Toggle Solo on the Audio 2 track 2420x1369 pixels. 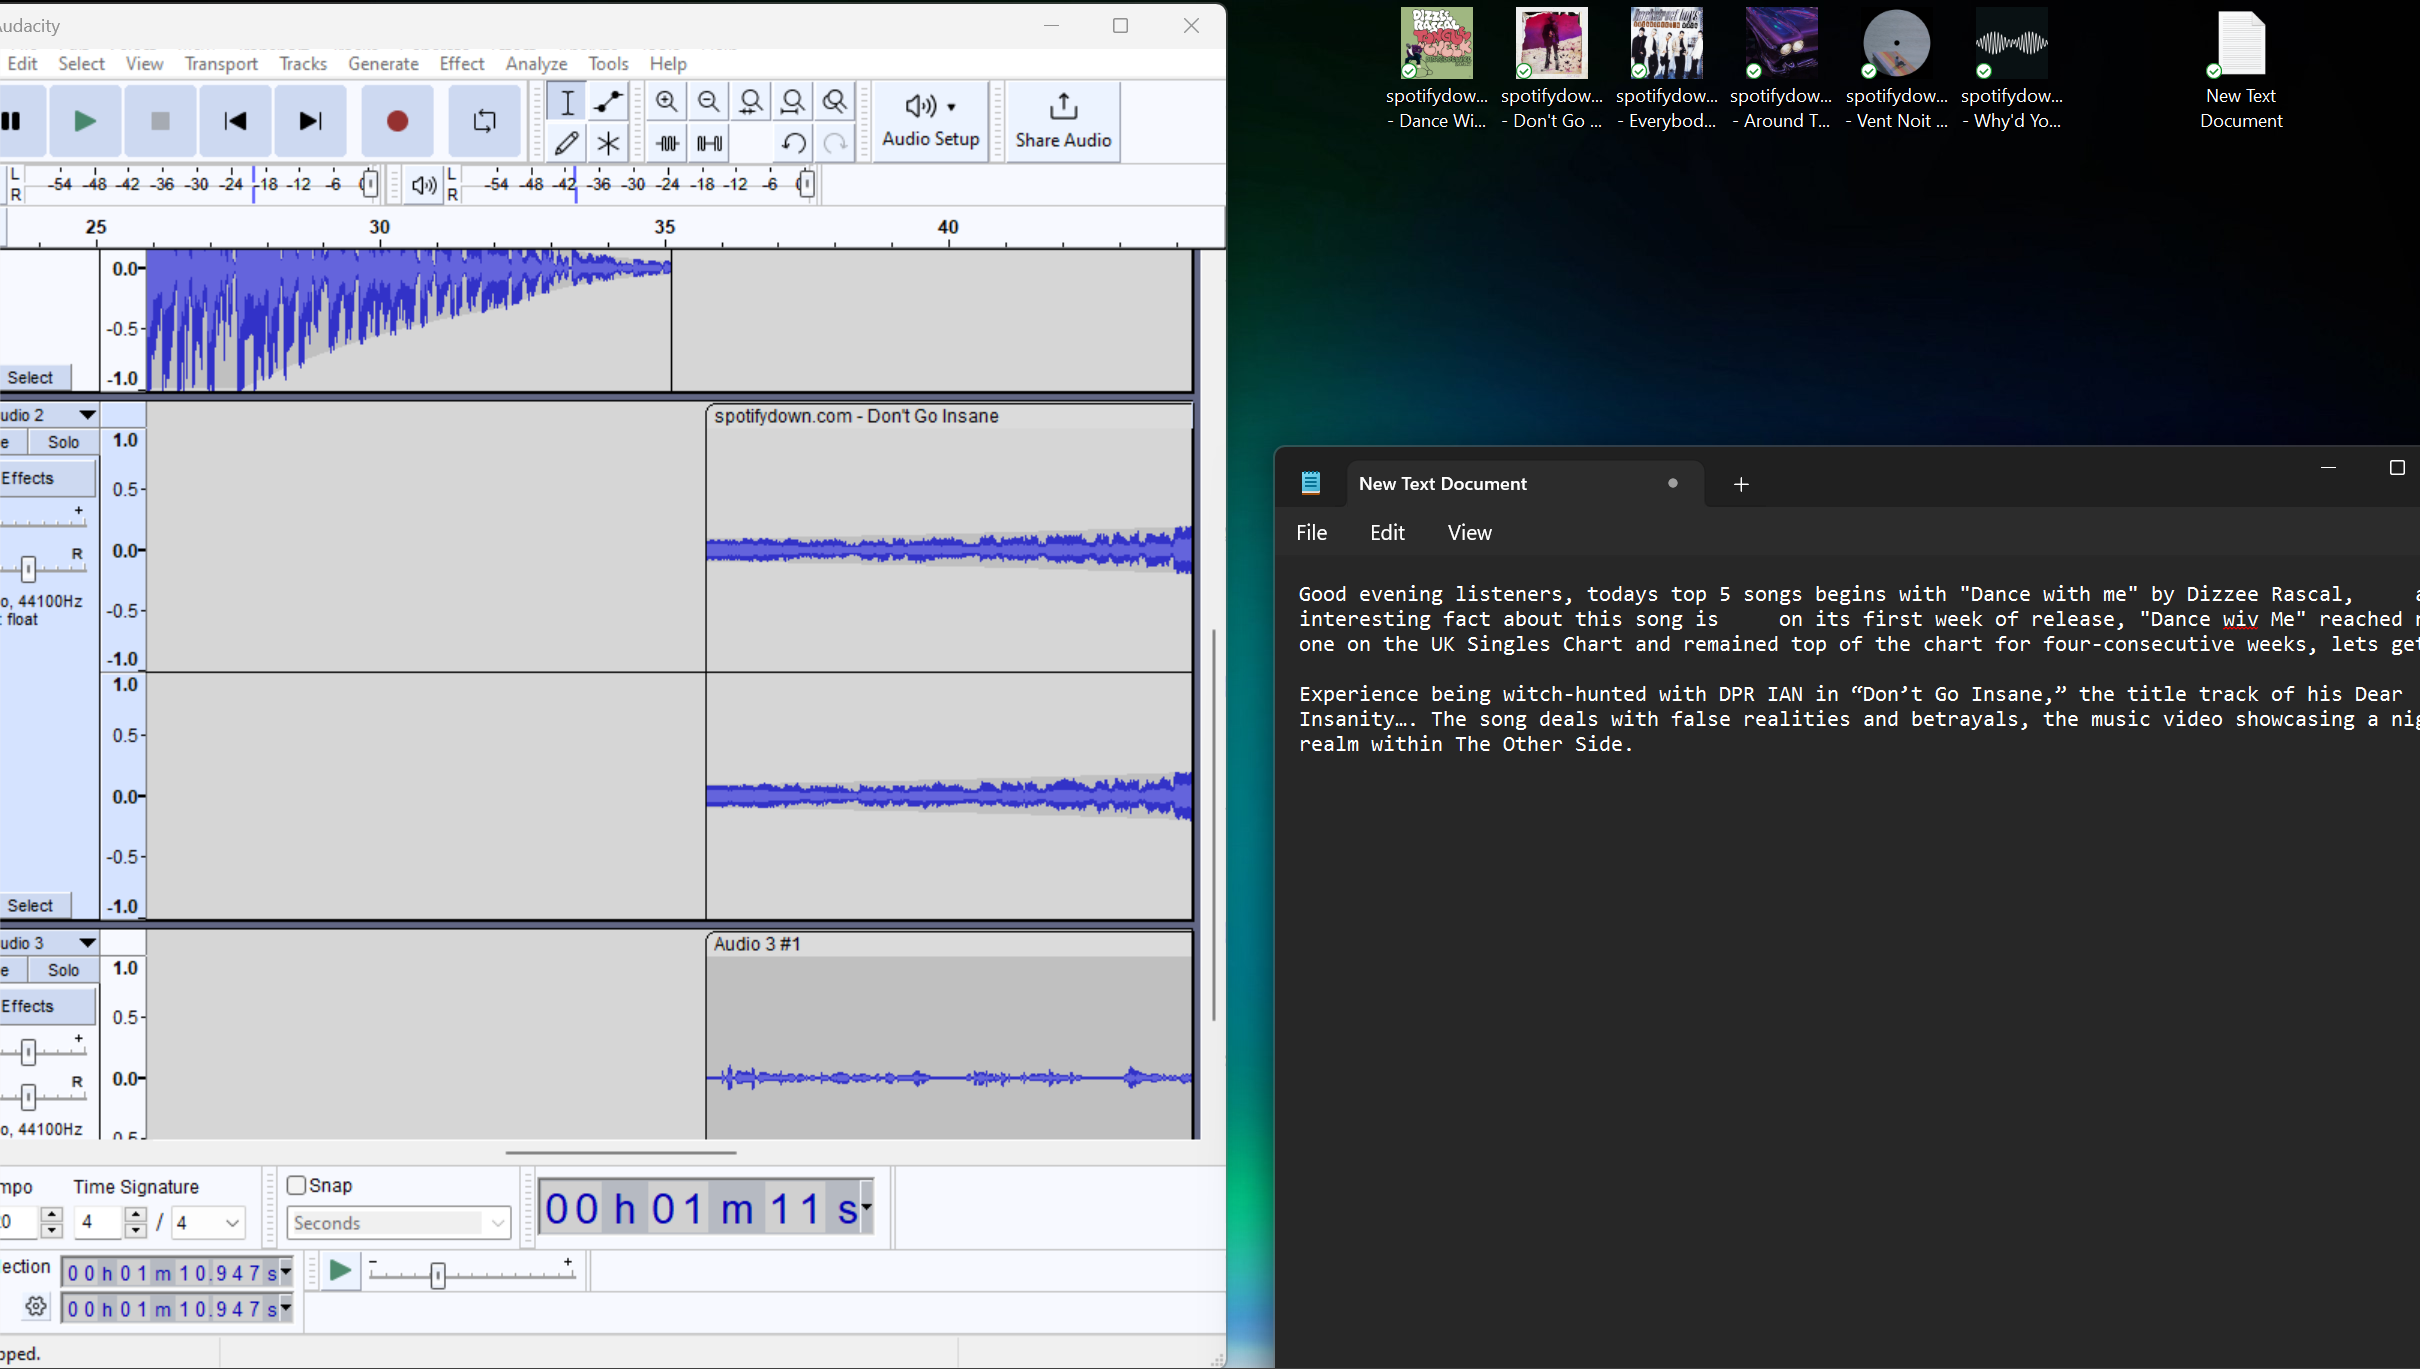(x=63, y=442)
